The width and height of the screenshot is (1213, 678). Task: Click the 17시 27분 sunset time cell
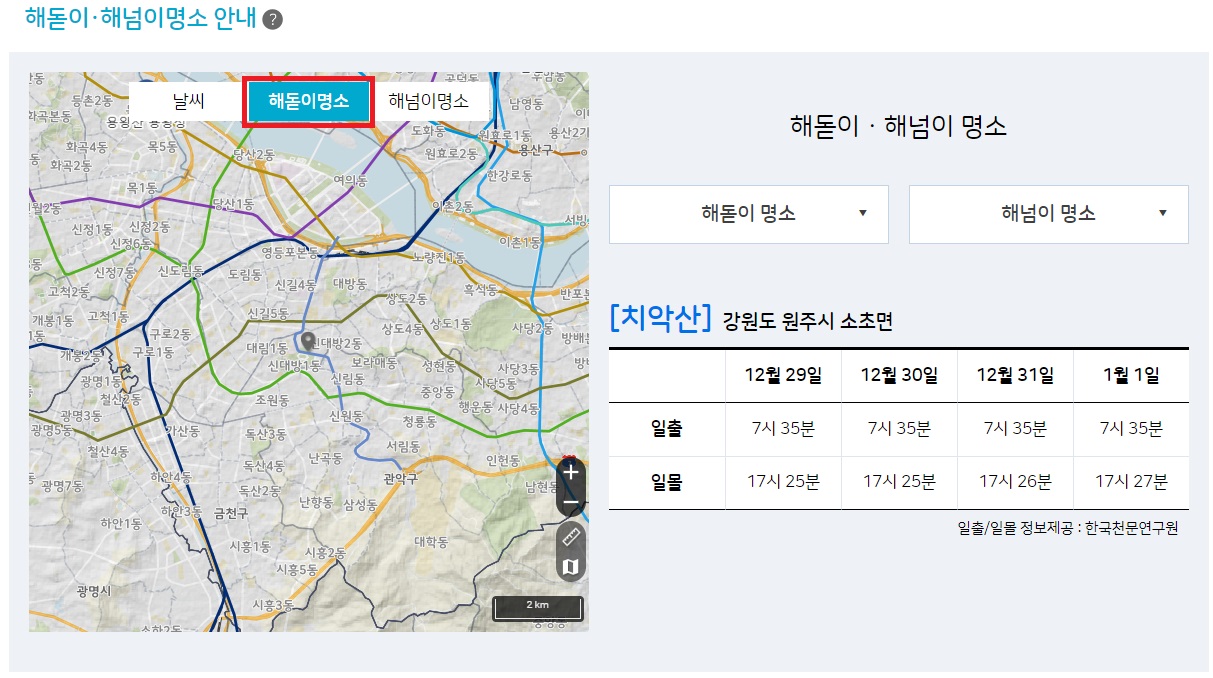point(1131,482)
